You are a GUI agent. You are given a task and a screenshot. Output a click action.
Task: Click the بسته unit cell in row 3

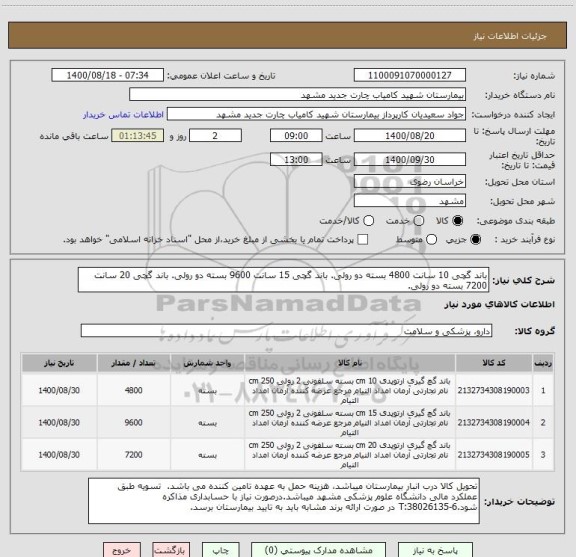(x=208, y=455)
